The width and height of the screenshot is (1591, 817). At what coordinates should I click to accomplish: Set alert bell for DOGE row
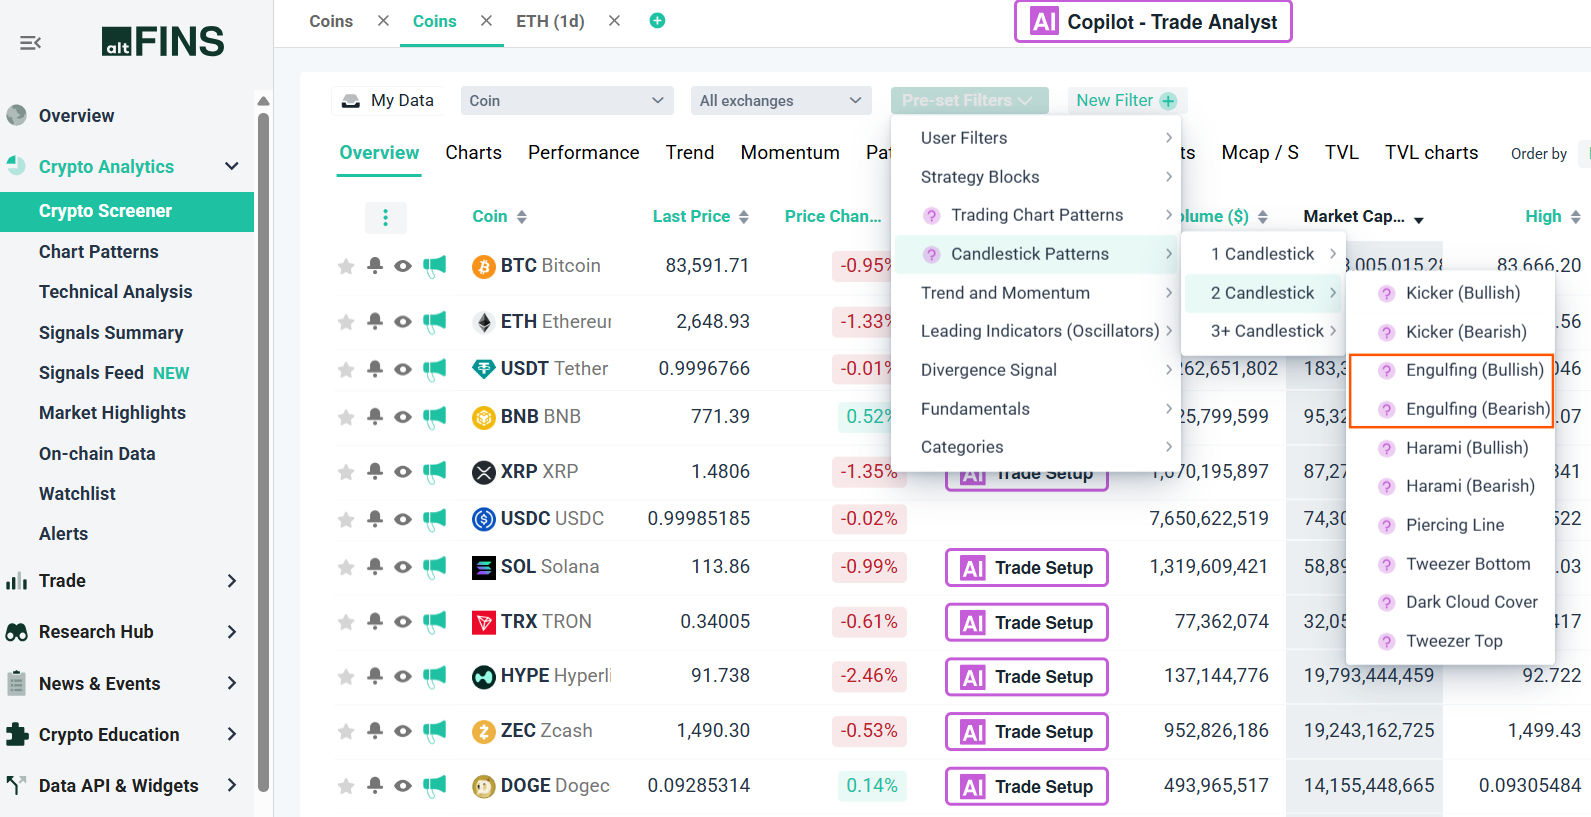(x=374, y=786)
